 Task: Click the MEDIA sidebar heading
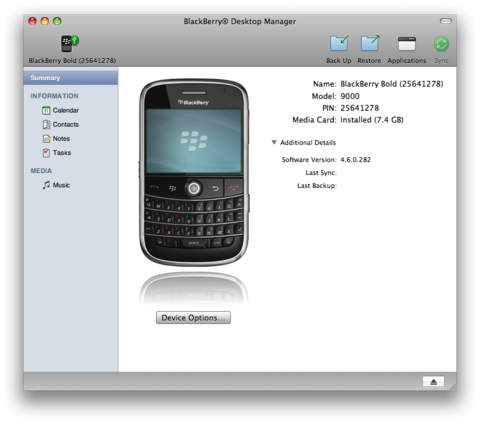click(41, 171)
